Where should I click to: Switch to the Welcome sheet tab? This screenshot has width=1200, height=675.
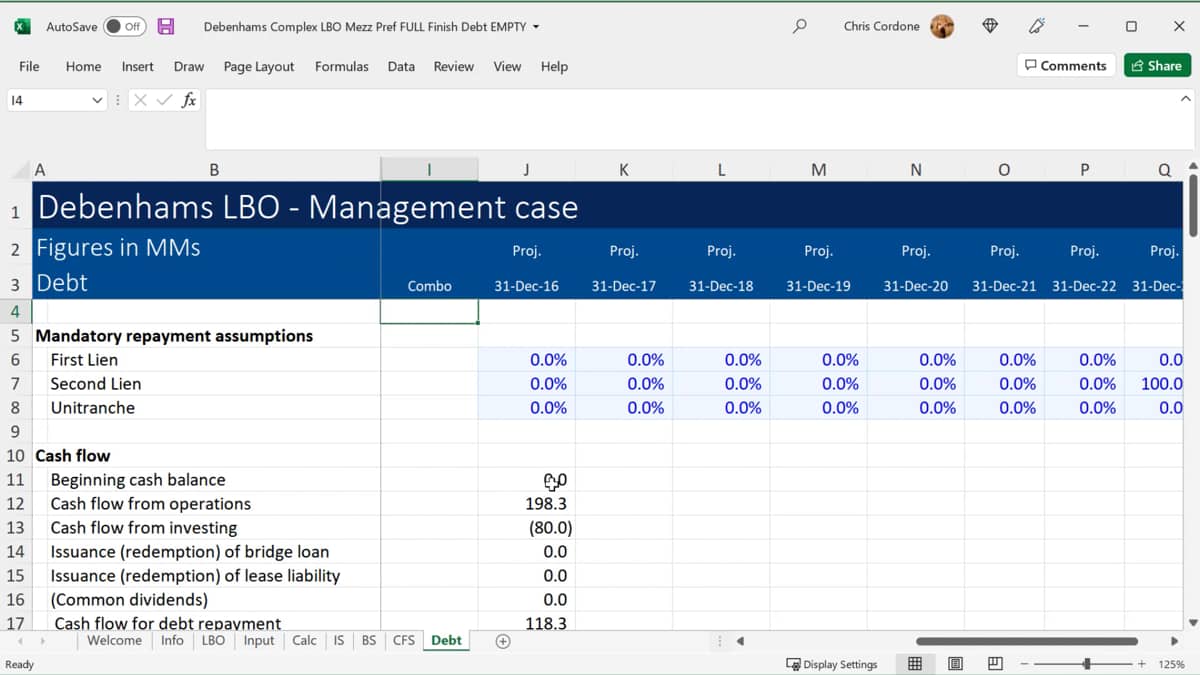pos(114,640)
